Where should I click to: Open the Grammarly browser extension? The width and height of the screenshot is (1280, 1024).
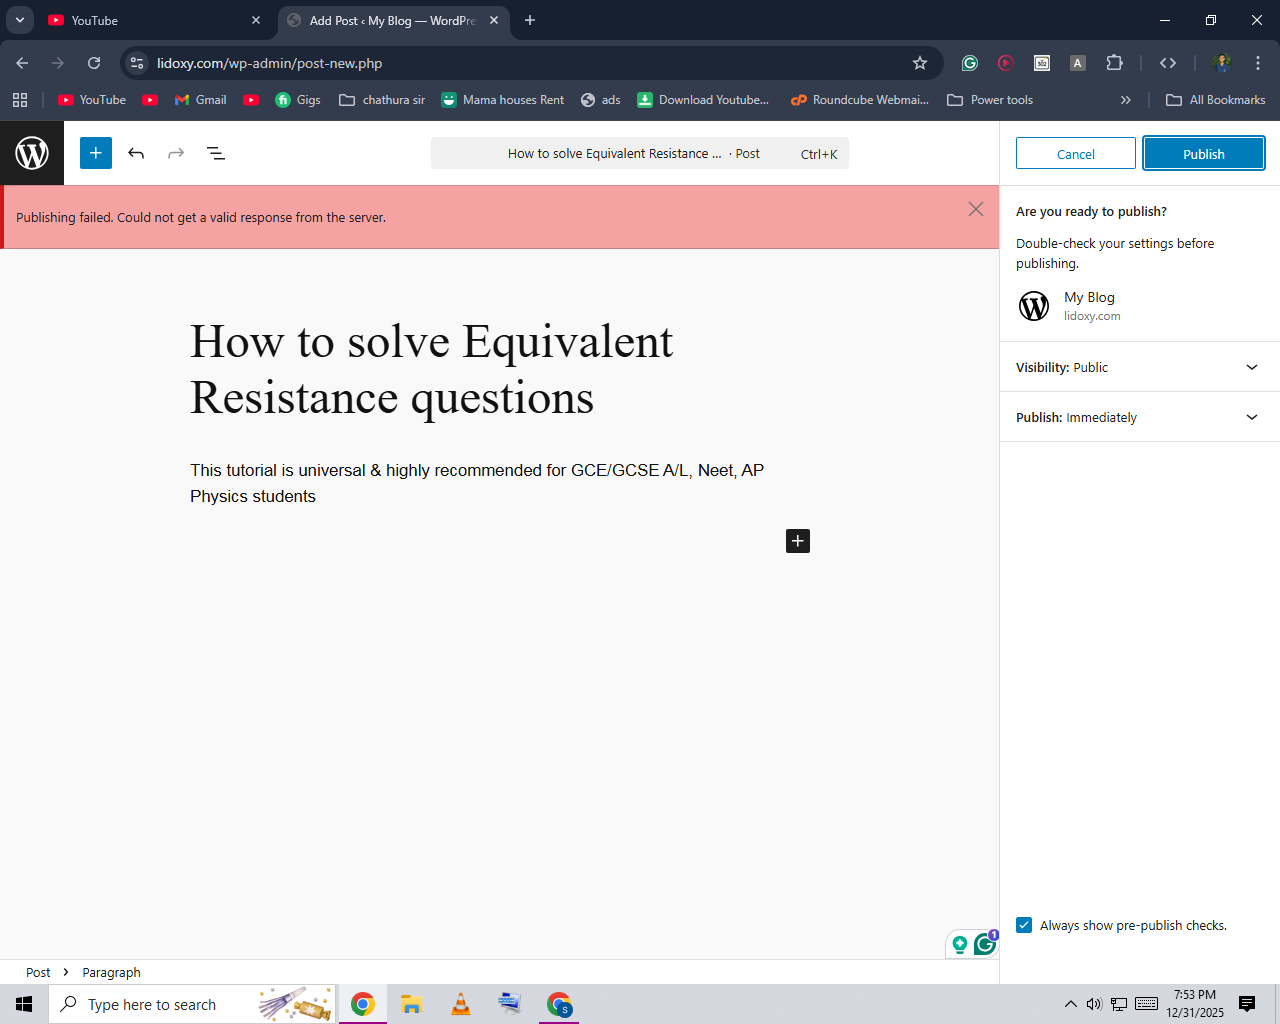click(x=970, y=63)
